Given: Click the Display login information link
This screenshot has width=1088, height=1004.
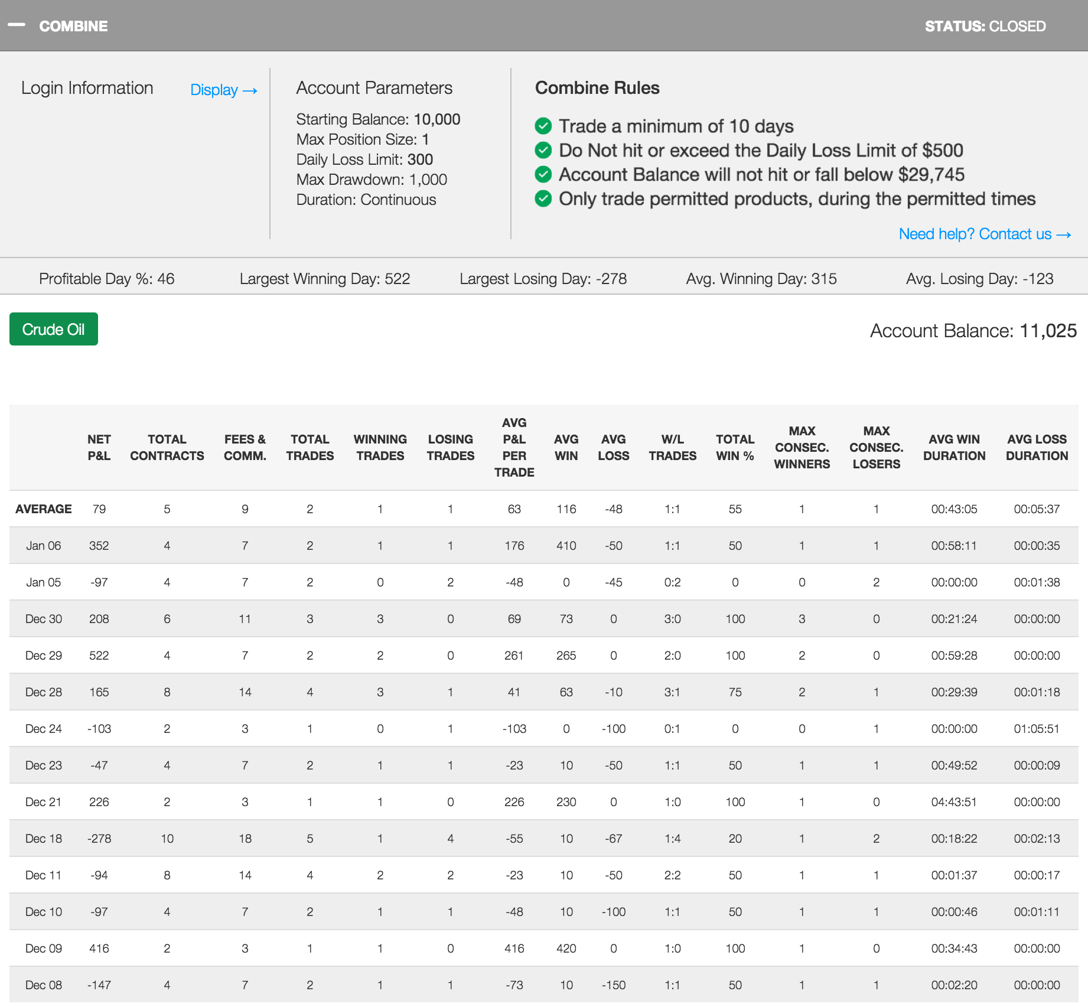Looking at the screenshot, I should [x=223, y=90].
